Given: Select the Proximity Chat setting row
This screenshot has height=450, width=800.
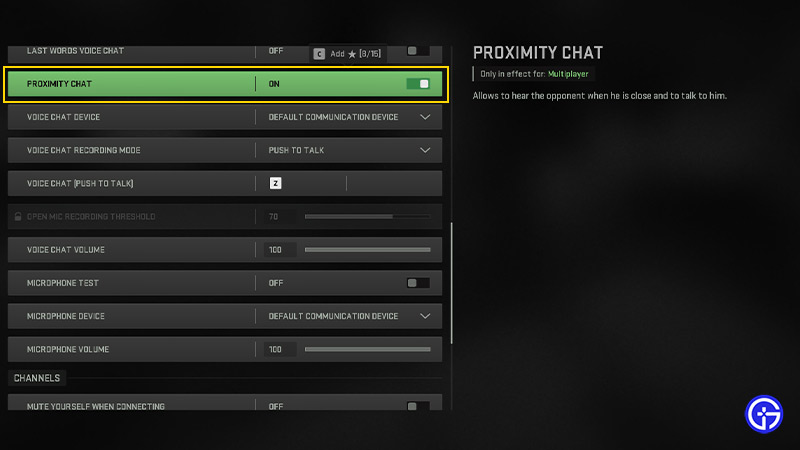Looking at the screenshot, I should (225, 84).
